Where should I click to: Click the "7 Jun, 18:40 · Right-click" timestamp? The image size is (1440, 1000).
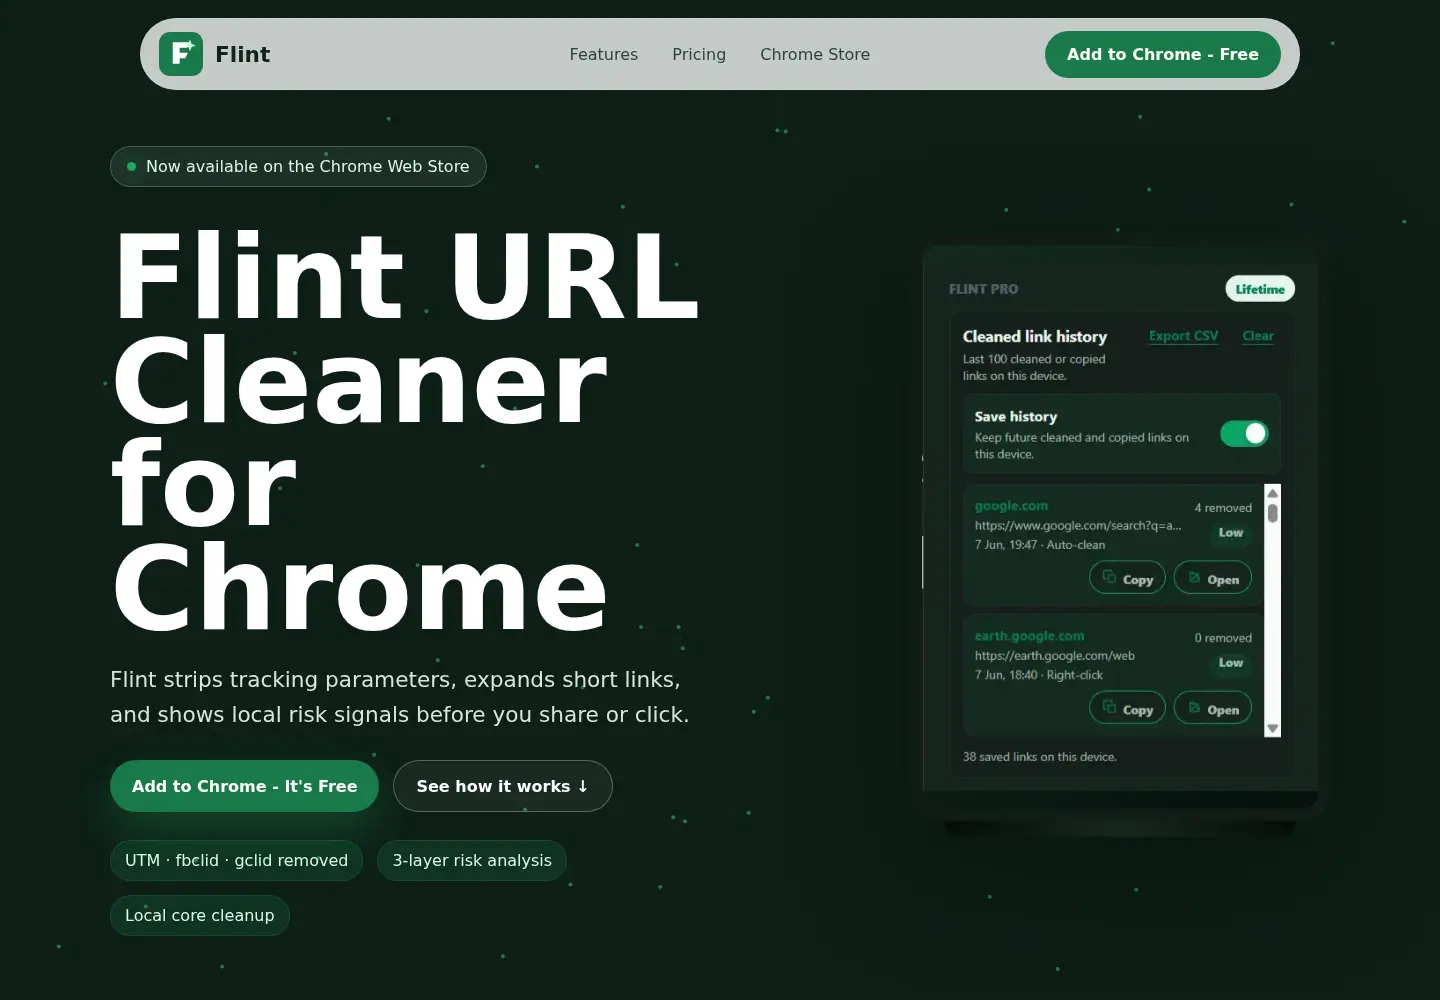point(1039,675)
